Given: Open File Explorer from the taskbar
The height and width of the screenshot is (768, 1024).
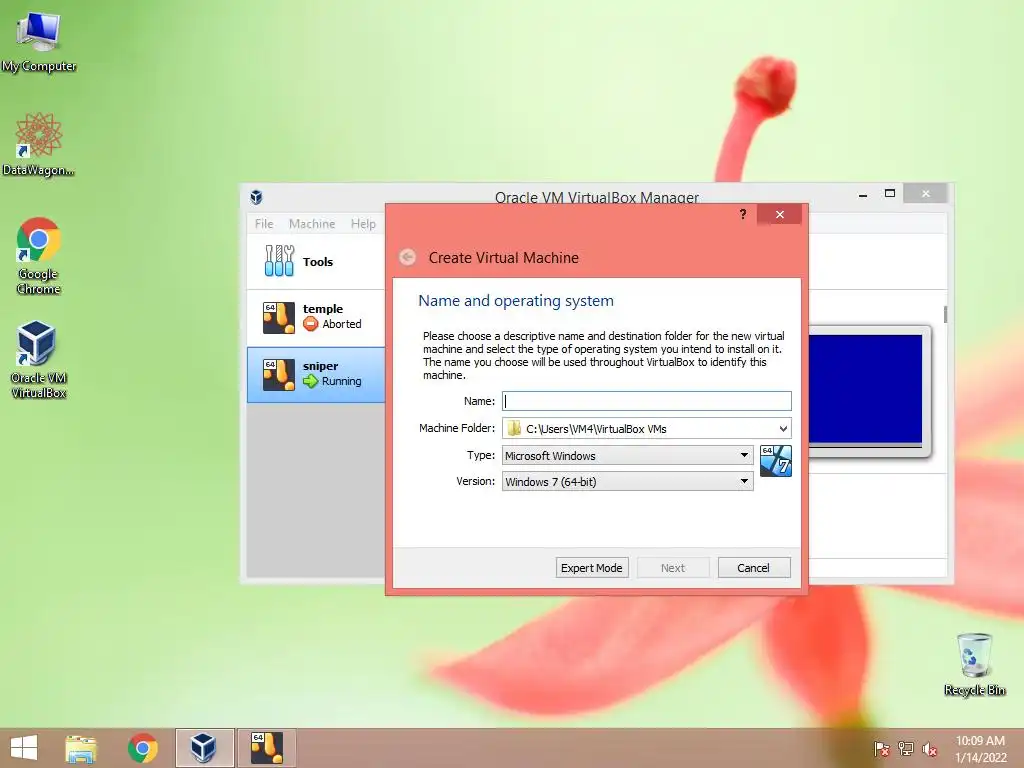Looking at the screenshot, I should pyautogui.click(x=81, y=748).
